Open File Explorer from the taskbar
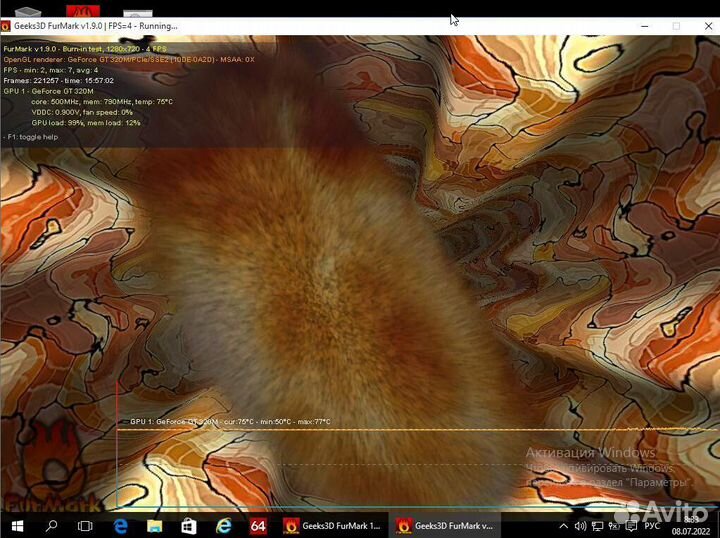 coord(155,525)
